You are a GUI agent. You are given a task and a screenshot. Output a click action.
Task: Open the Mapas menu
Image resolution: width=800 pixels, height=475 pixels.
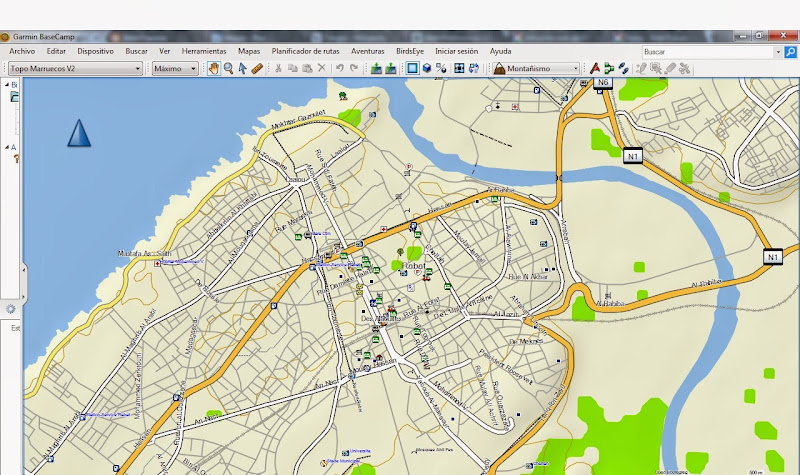coord(248,51)
